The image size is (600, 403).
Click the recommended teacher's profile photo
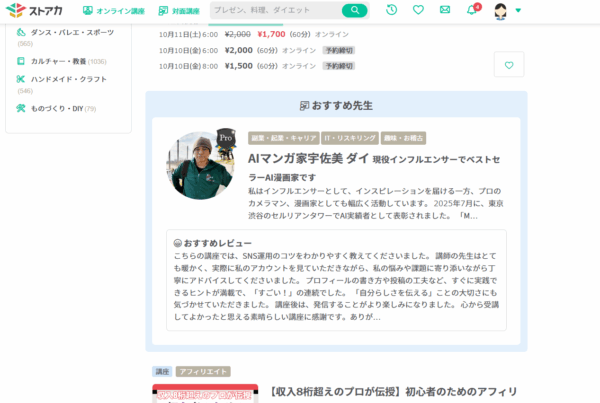click(200, 165)
